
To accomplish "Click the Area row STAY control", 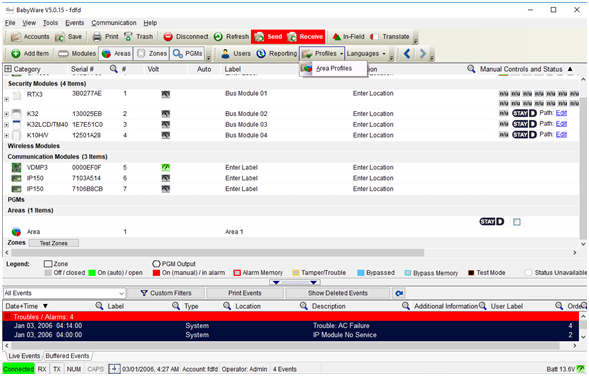I will 487,222.
